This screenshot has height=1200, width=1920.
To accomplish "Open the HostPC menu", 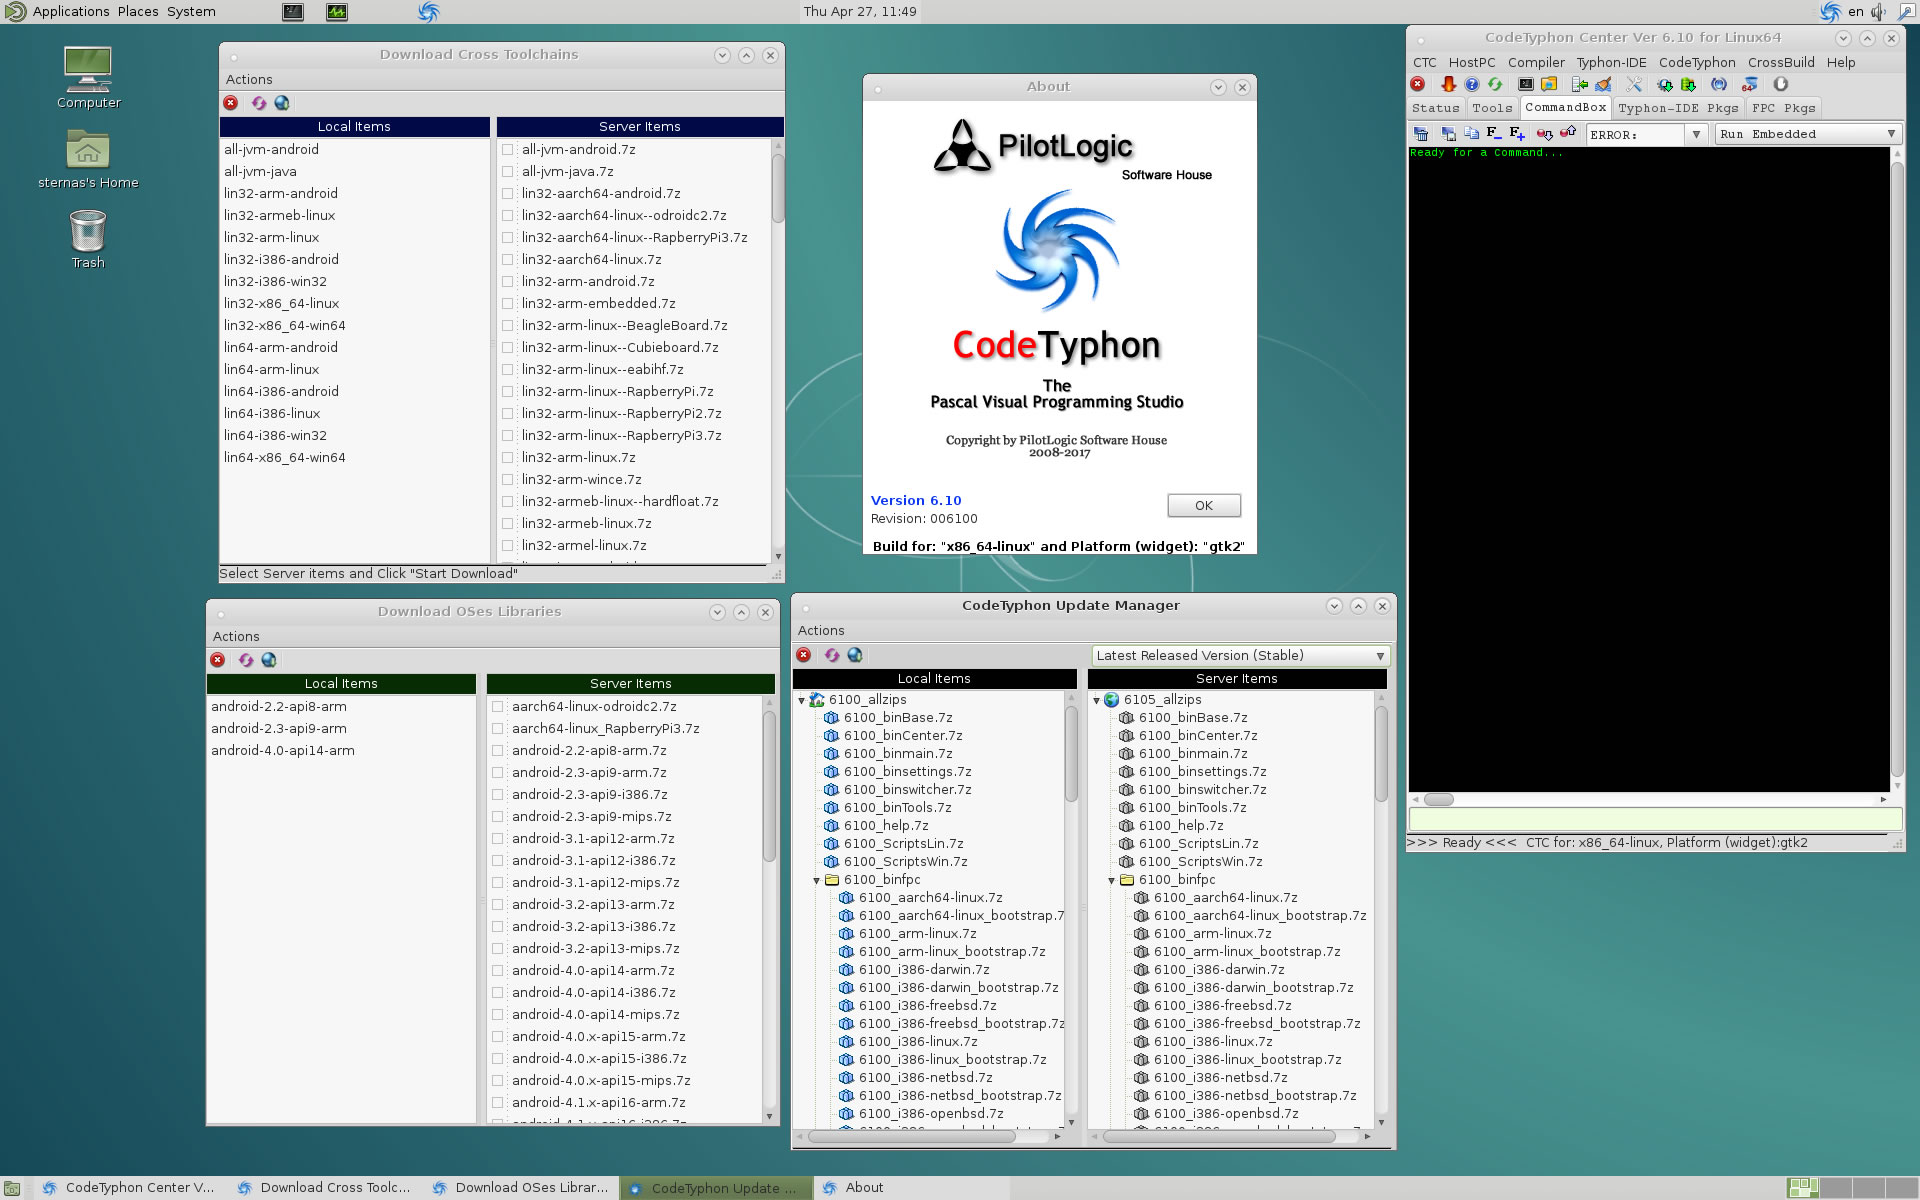I will [1472, 62].
